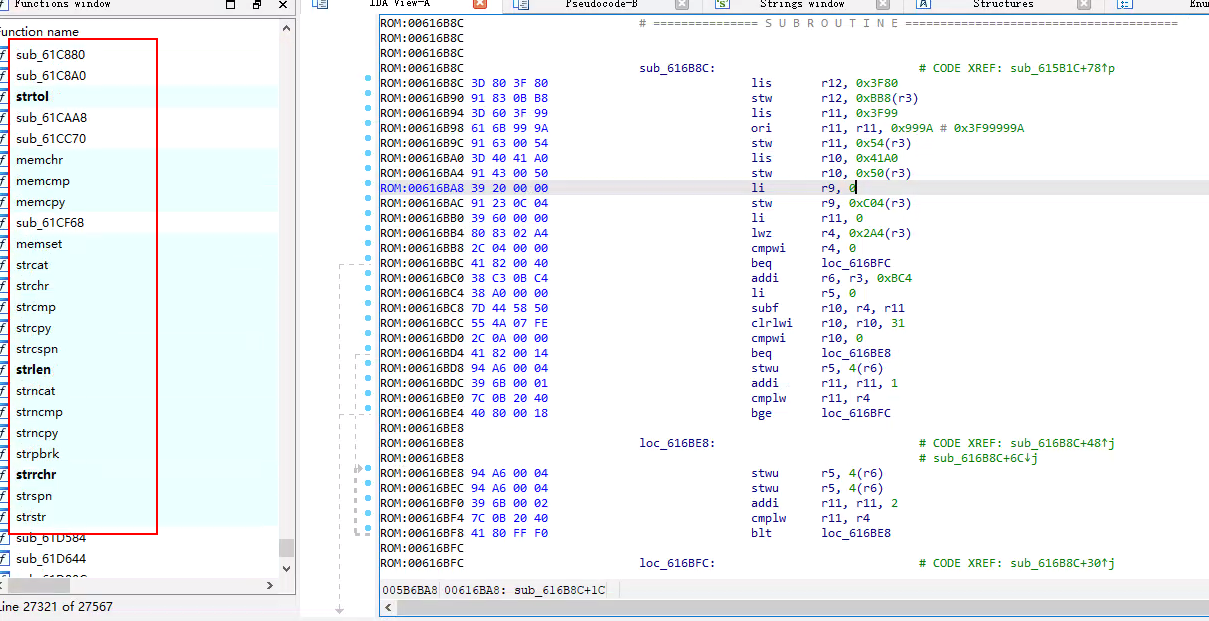
Task: Click the IDA View-A tab icon
Action: (x=320, y=4)
